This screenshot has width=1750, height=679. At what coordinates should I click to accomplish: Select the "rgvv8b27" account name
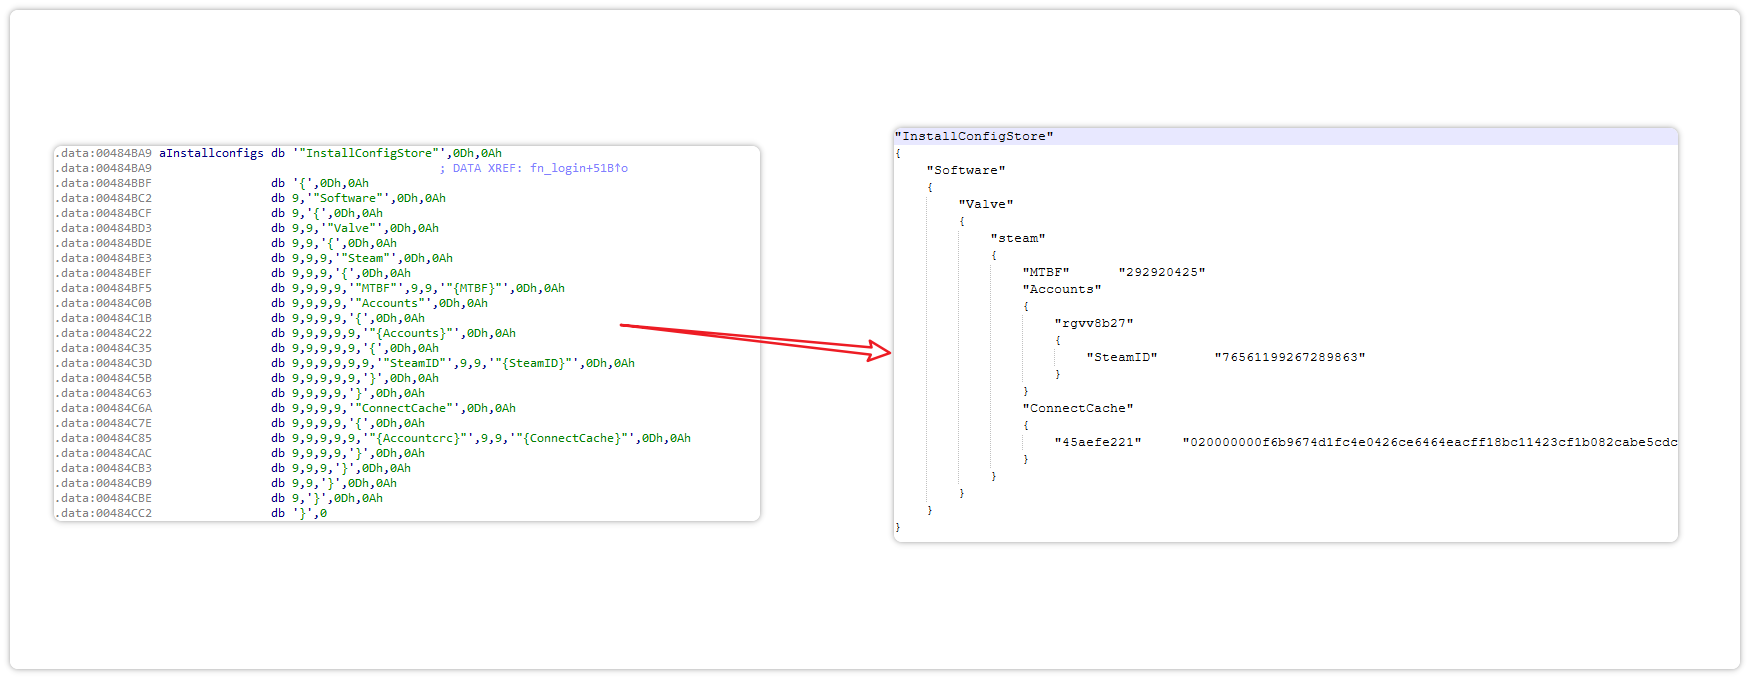1093,323
